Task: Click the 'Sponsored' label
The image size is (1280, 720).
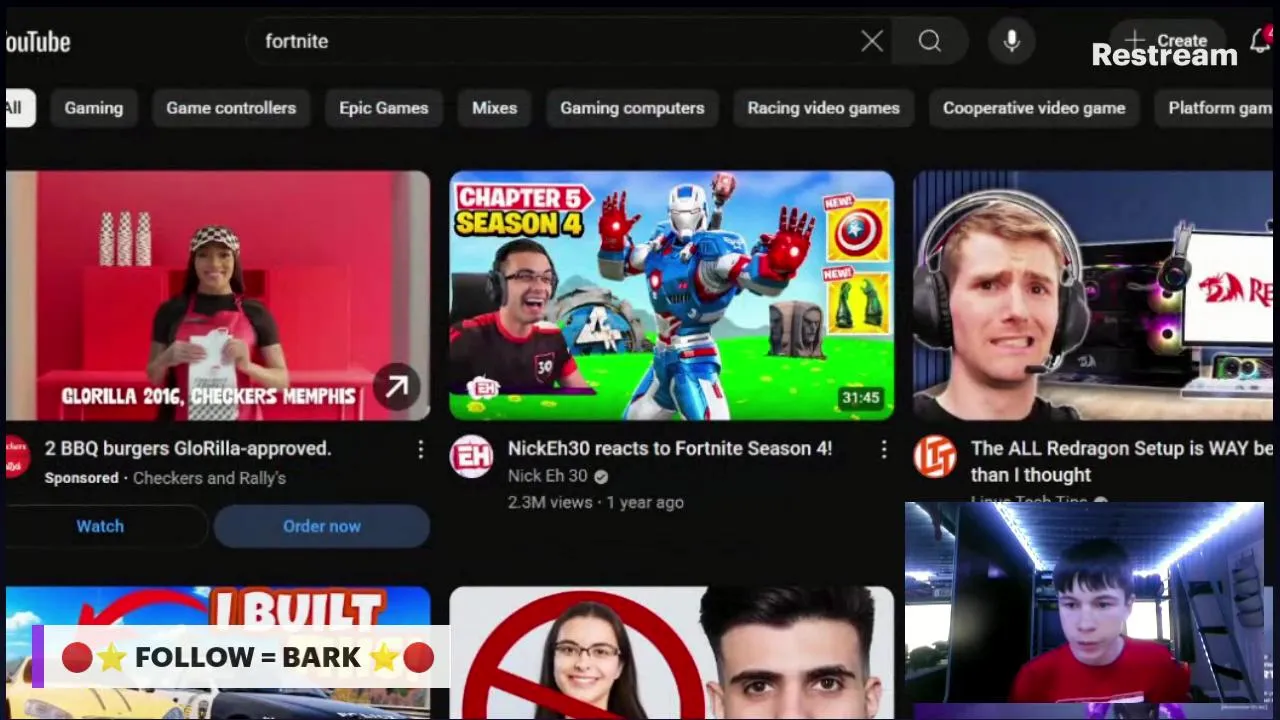Action: point(82,478)
